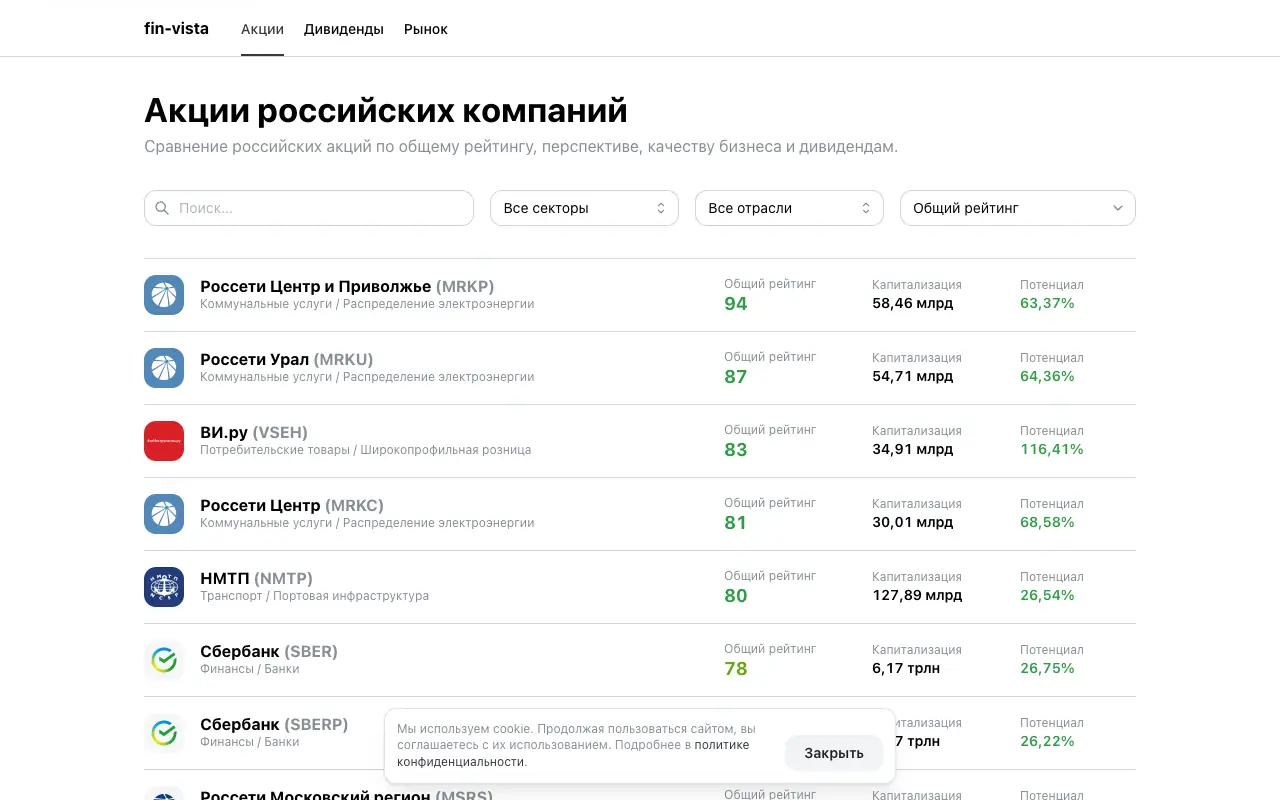Viewport: 1280px width, 800px height.
Task: Click potential value 116,41%
Action: (x=1052, y=449)
